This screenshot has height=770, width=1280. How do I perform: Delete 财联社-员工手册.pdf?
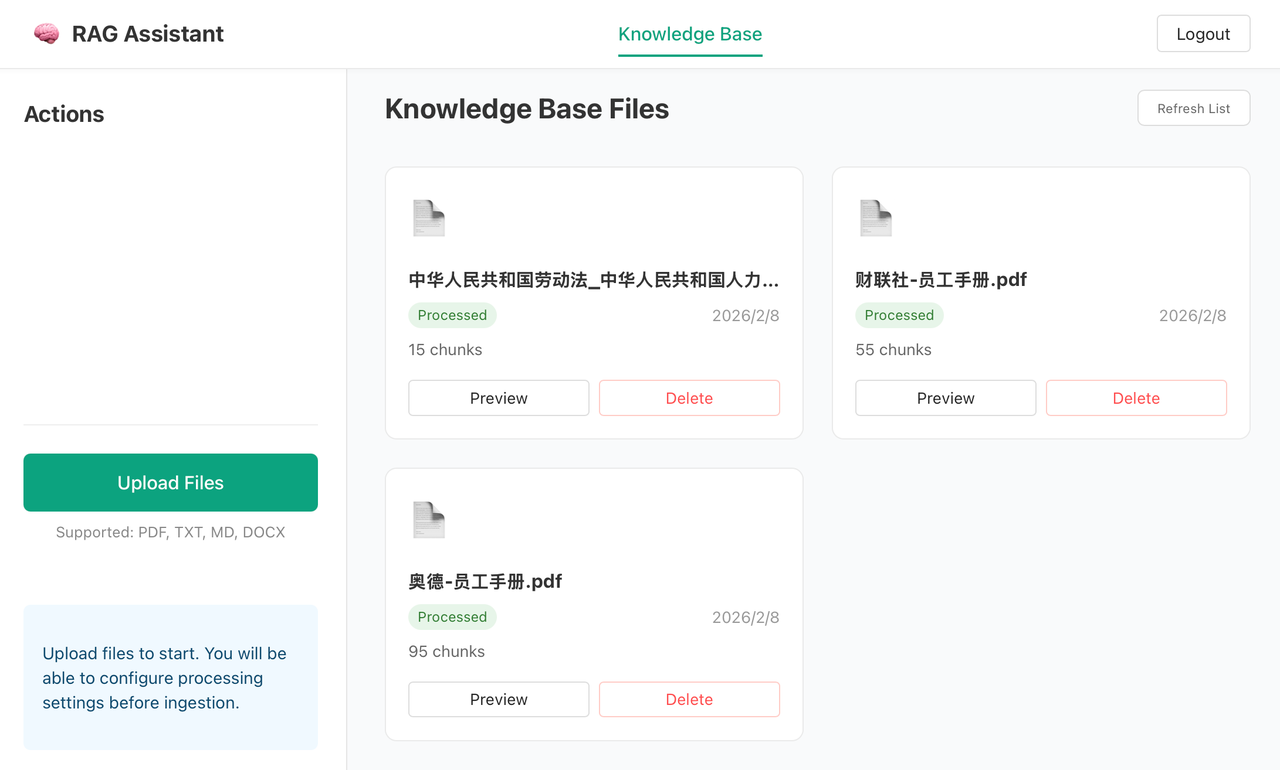tap(1136, 398)
